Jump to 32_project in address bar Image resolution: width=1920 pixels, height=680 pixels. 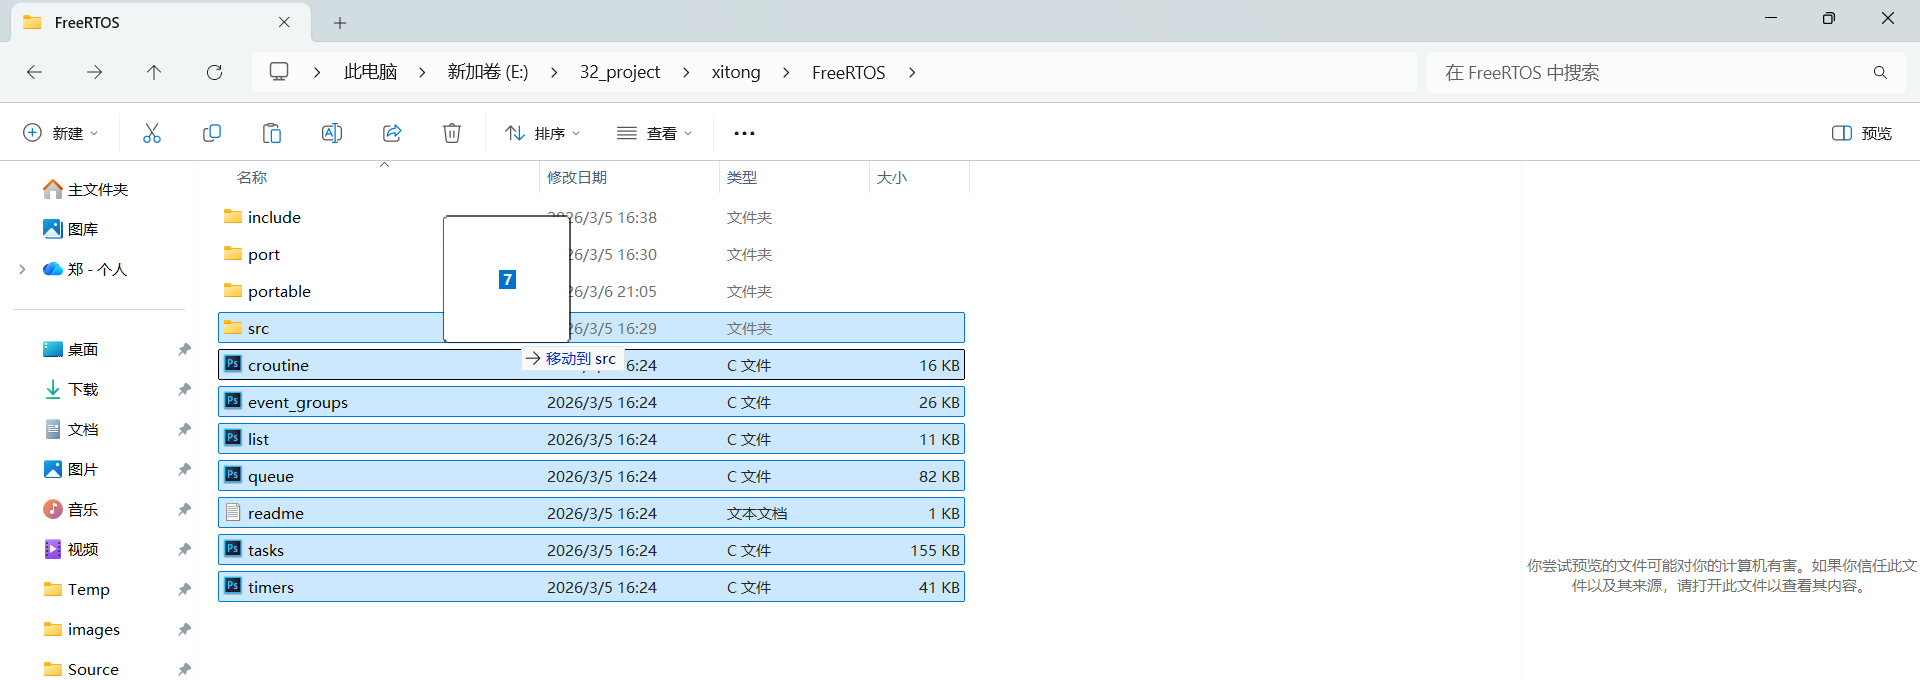tap(620, 72)
